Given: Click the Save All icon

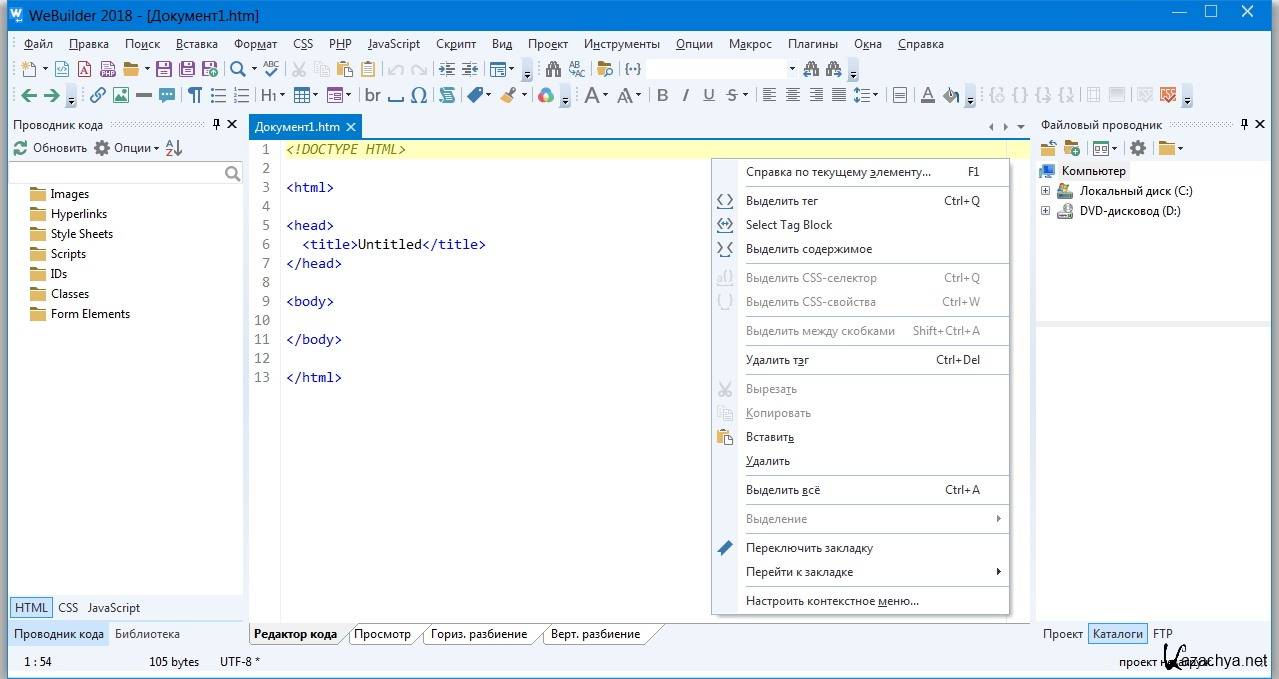Looking at the screenshot, I should pos(186,69).
